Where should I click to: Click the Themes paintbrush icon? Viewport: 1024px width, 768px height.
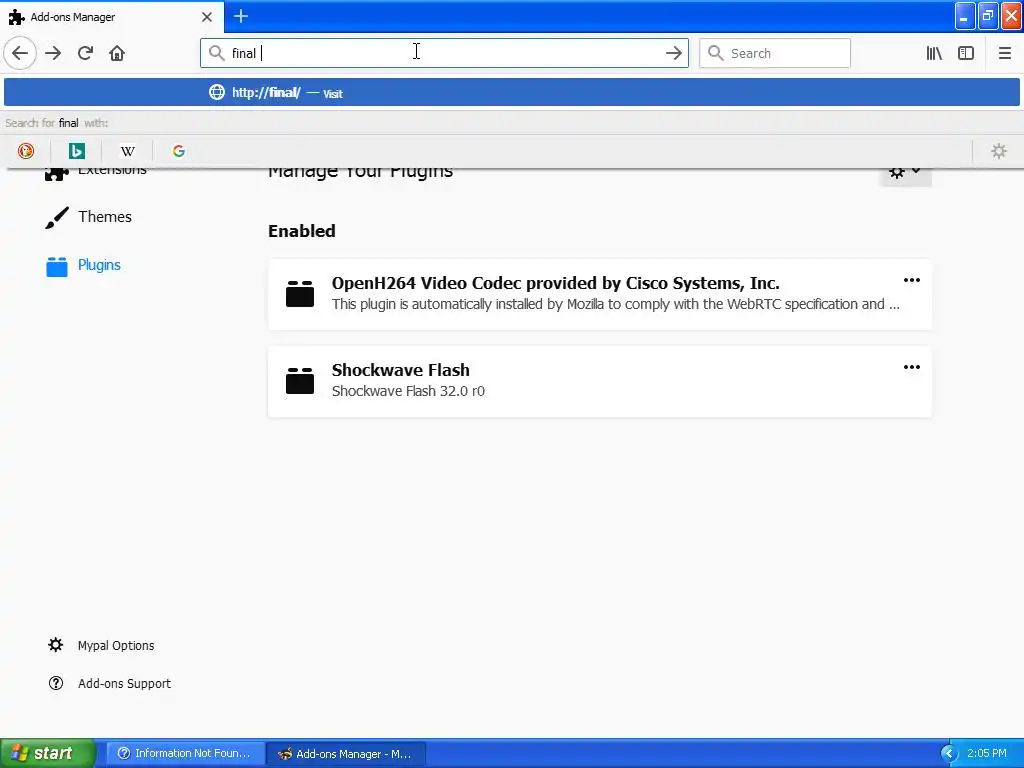pos(57,217)
